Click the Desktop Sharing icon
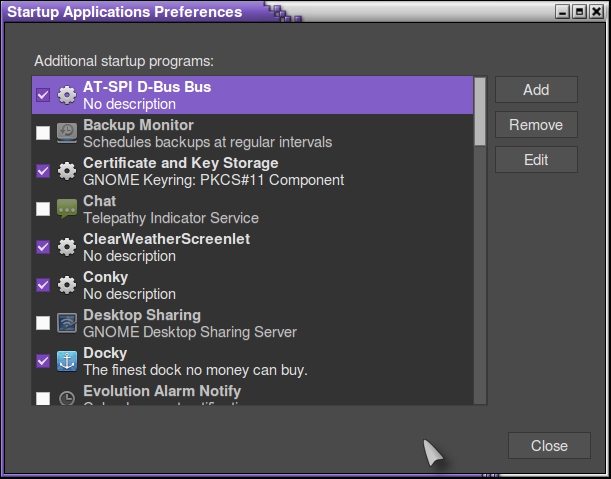The image size is (611, 479). point(67,323)
